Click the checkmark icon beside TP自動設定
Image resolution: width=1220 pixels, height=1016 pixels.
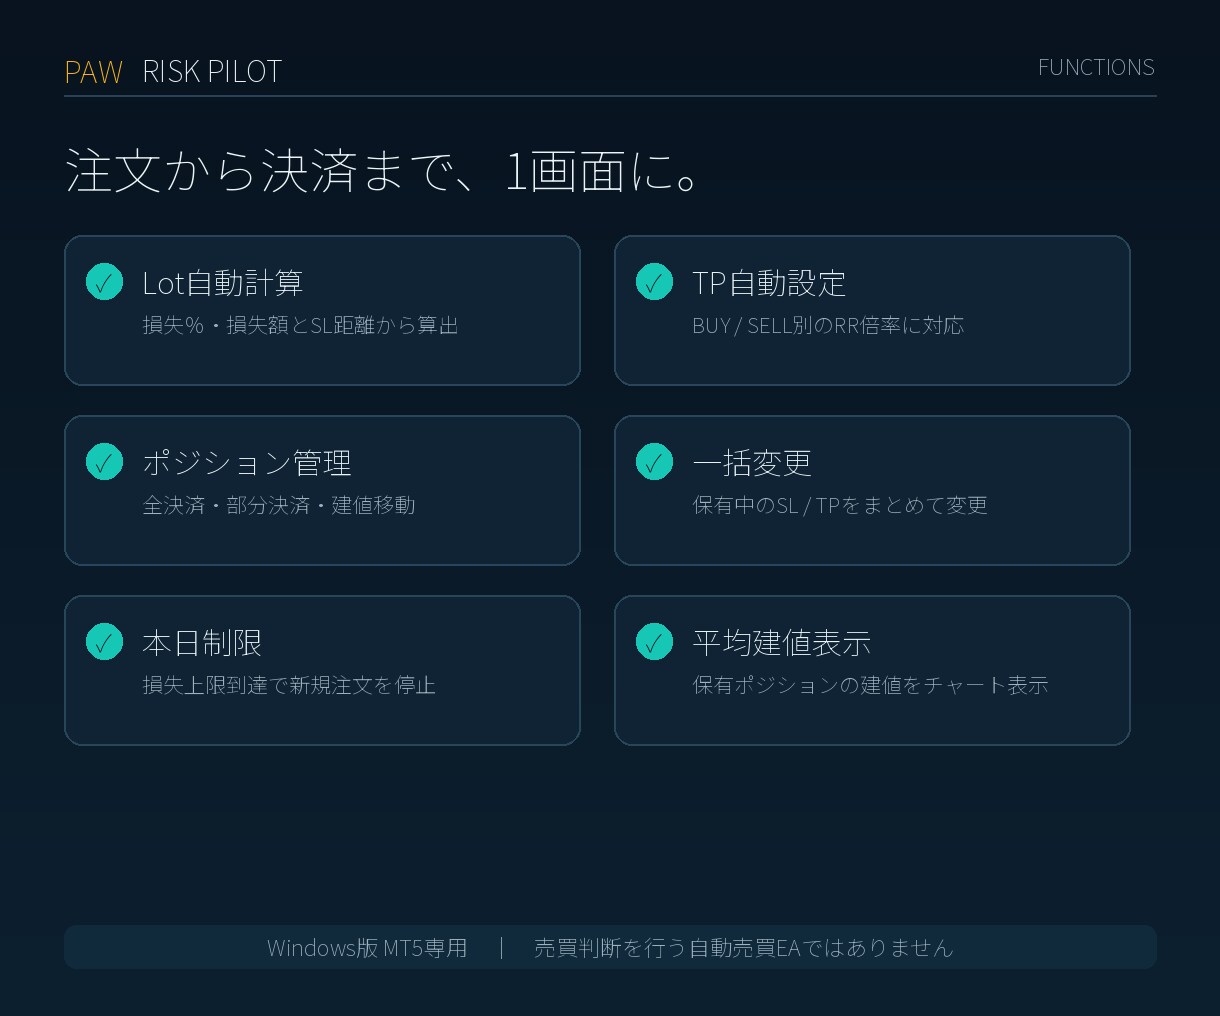coord(654,281)
